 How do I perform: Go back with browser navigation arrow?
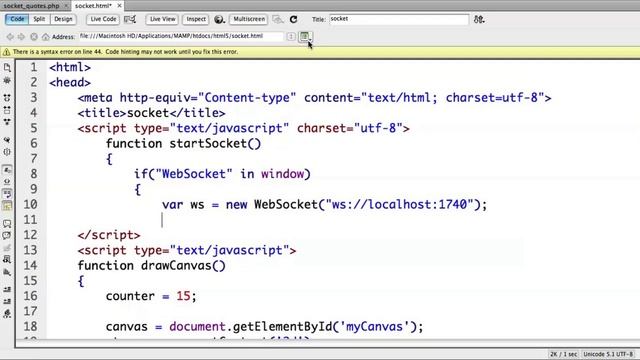(x=10, y=37)
